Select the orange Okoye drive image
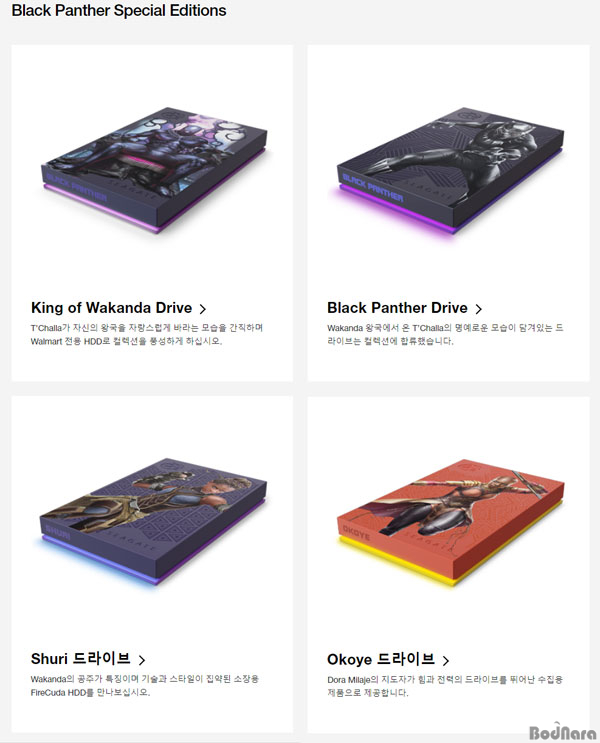Image resolution: width=600 pixels, height=743 pixels. point(450,521)
